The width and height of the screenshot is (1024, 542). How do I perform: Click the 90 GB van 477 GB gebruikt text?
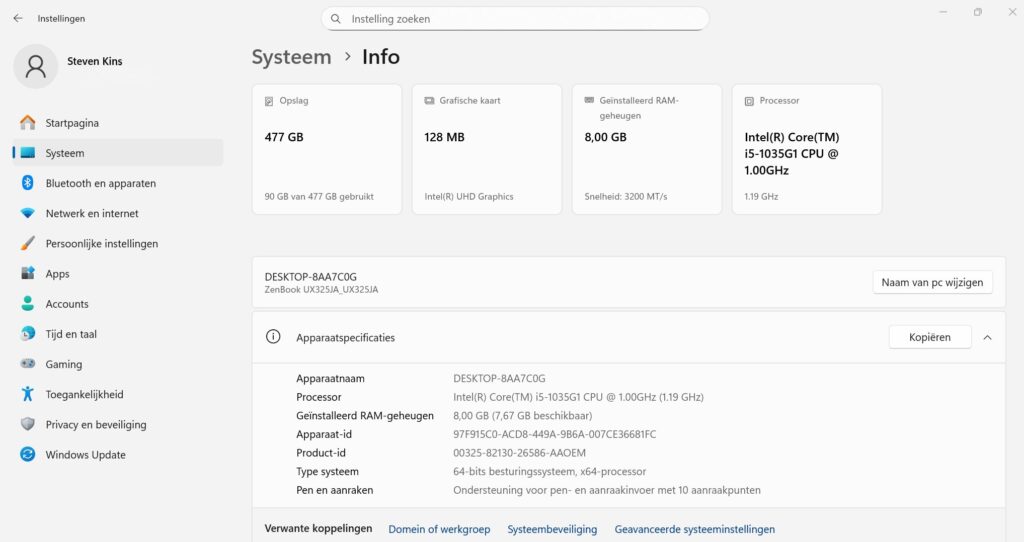319,197
